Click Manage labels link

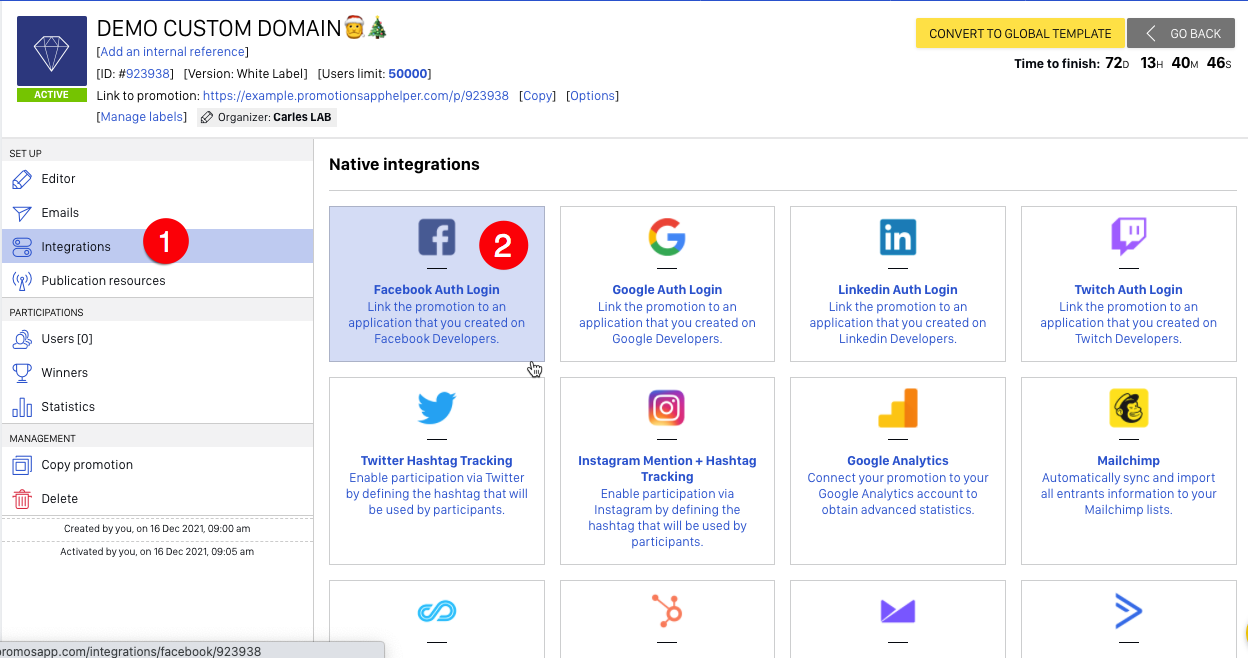pos(142,117)
